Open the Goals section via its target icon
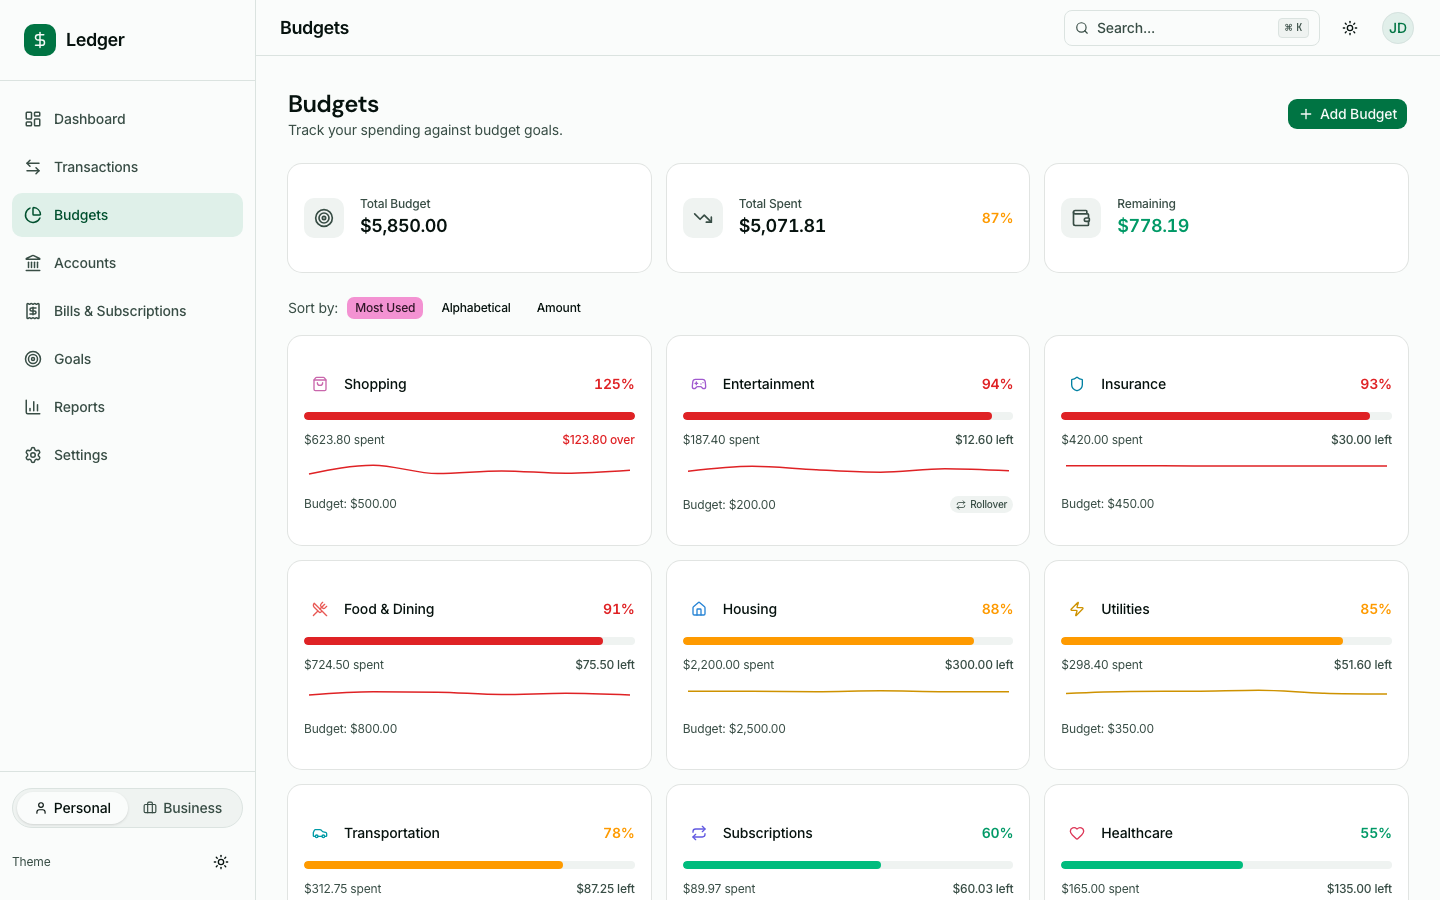Viewport: 1440px width, 900px height. pyautogui.click(x=33, y=359)
